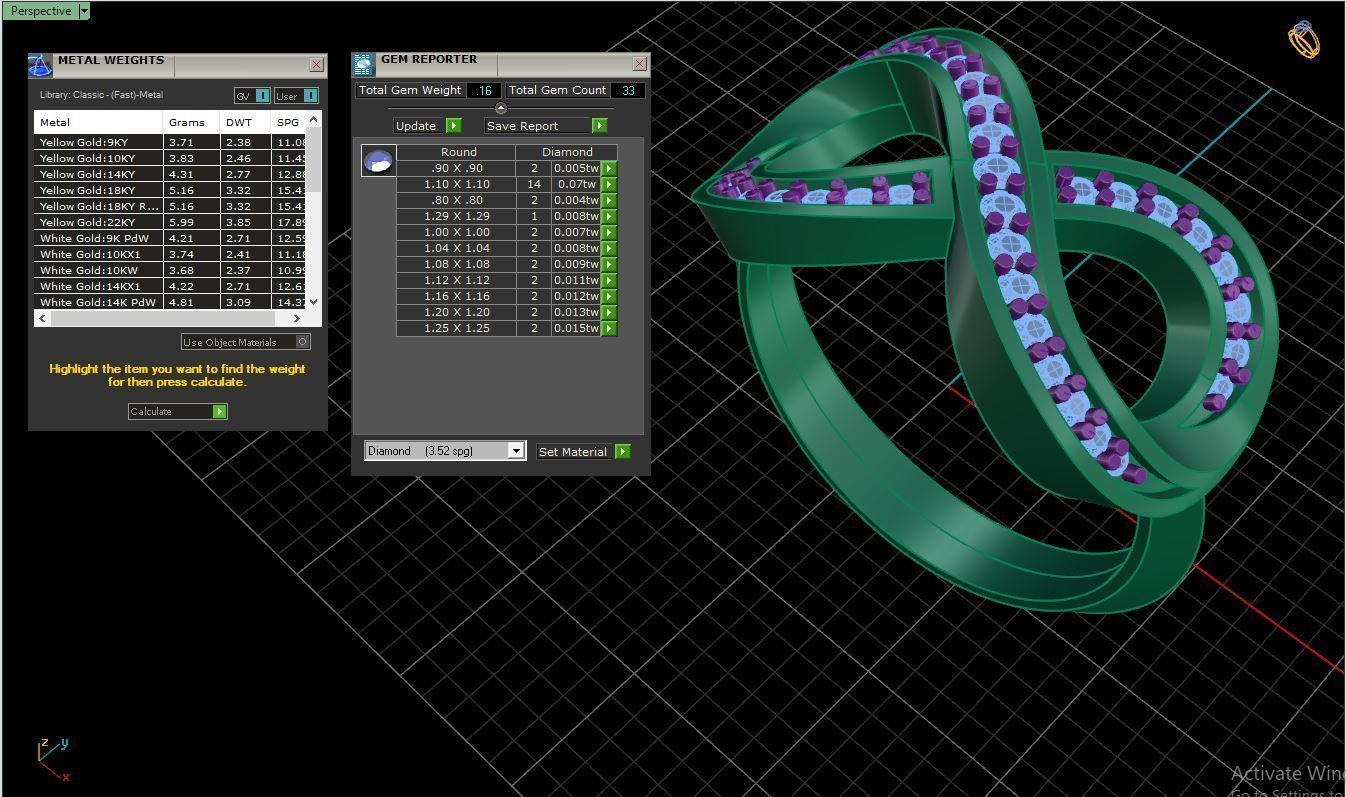Click the metal list scroll-up arrow
This screenshot has width=1346, height=797.
pos(314,120)
